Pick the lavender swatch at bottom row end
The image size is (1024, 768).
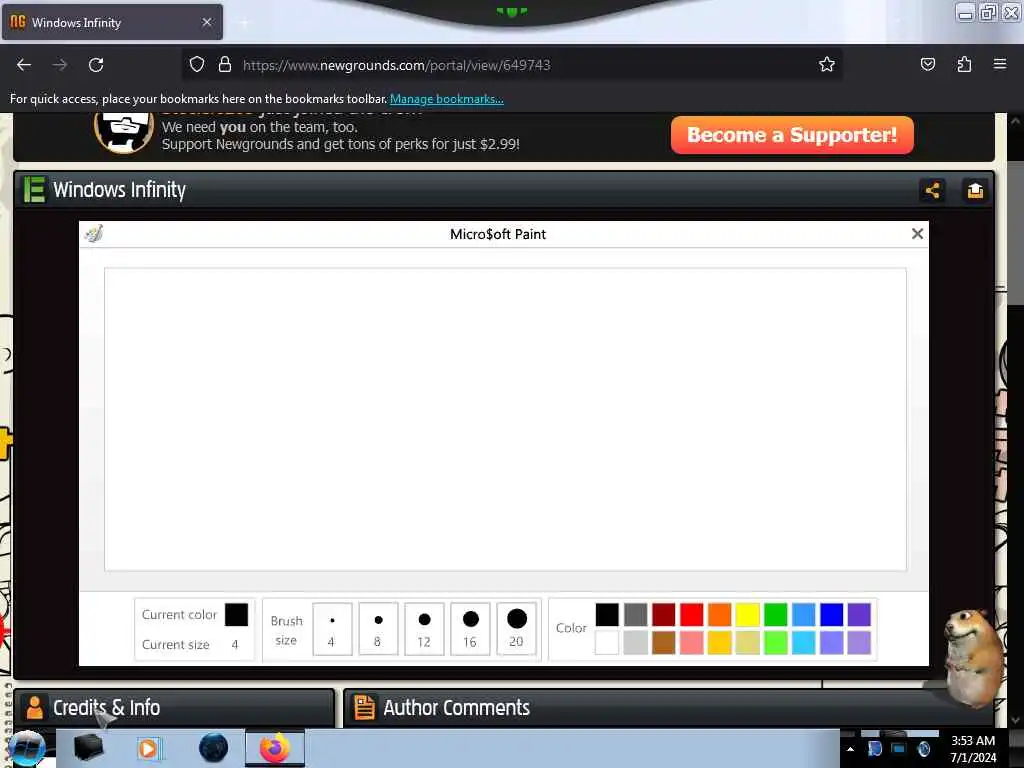click(x=859, y=643)
